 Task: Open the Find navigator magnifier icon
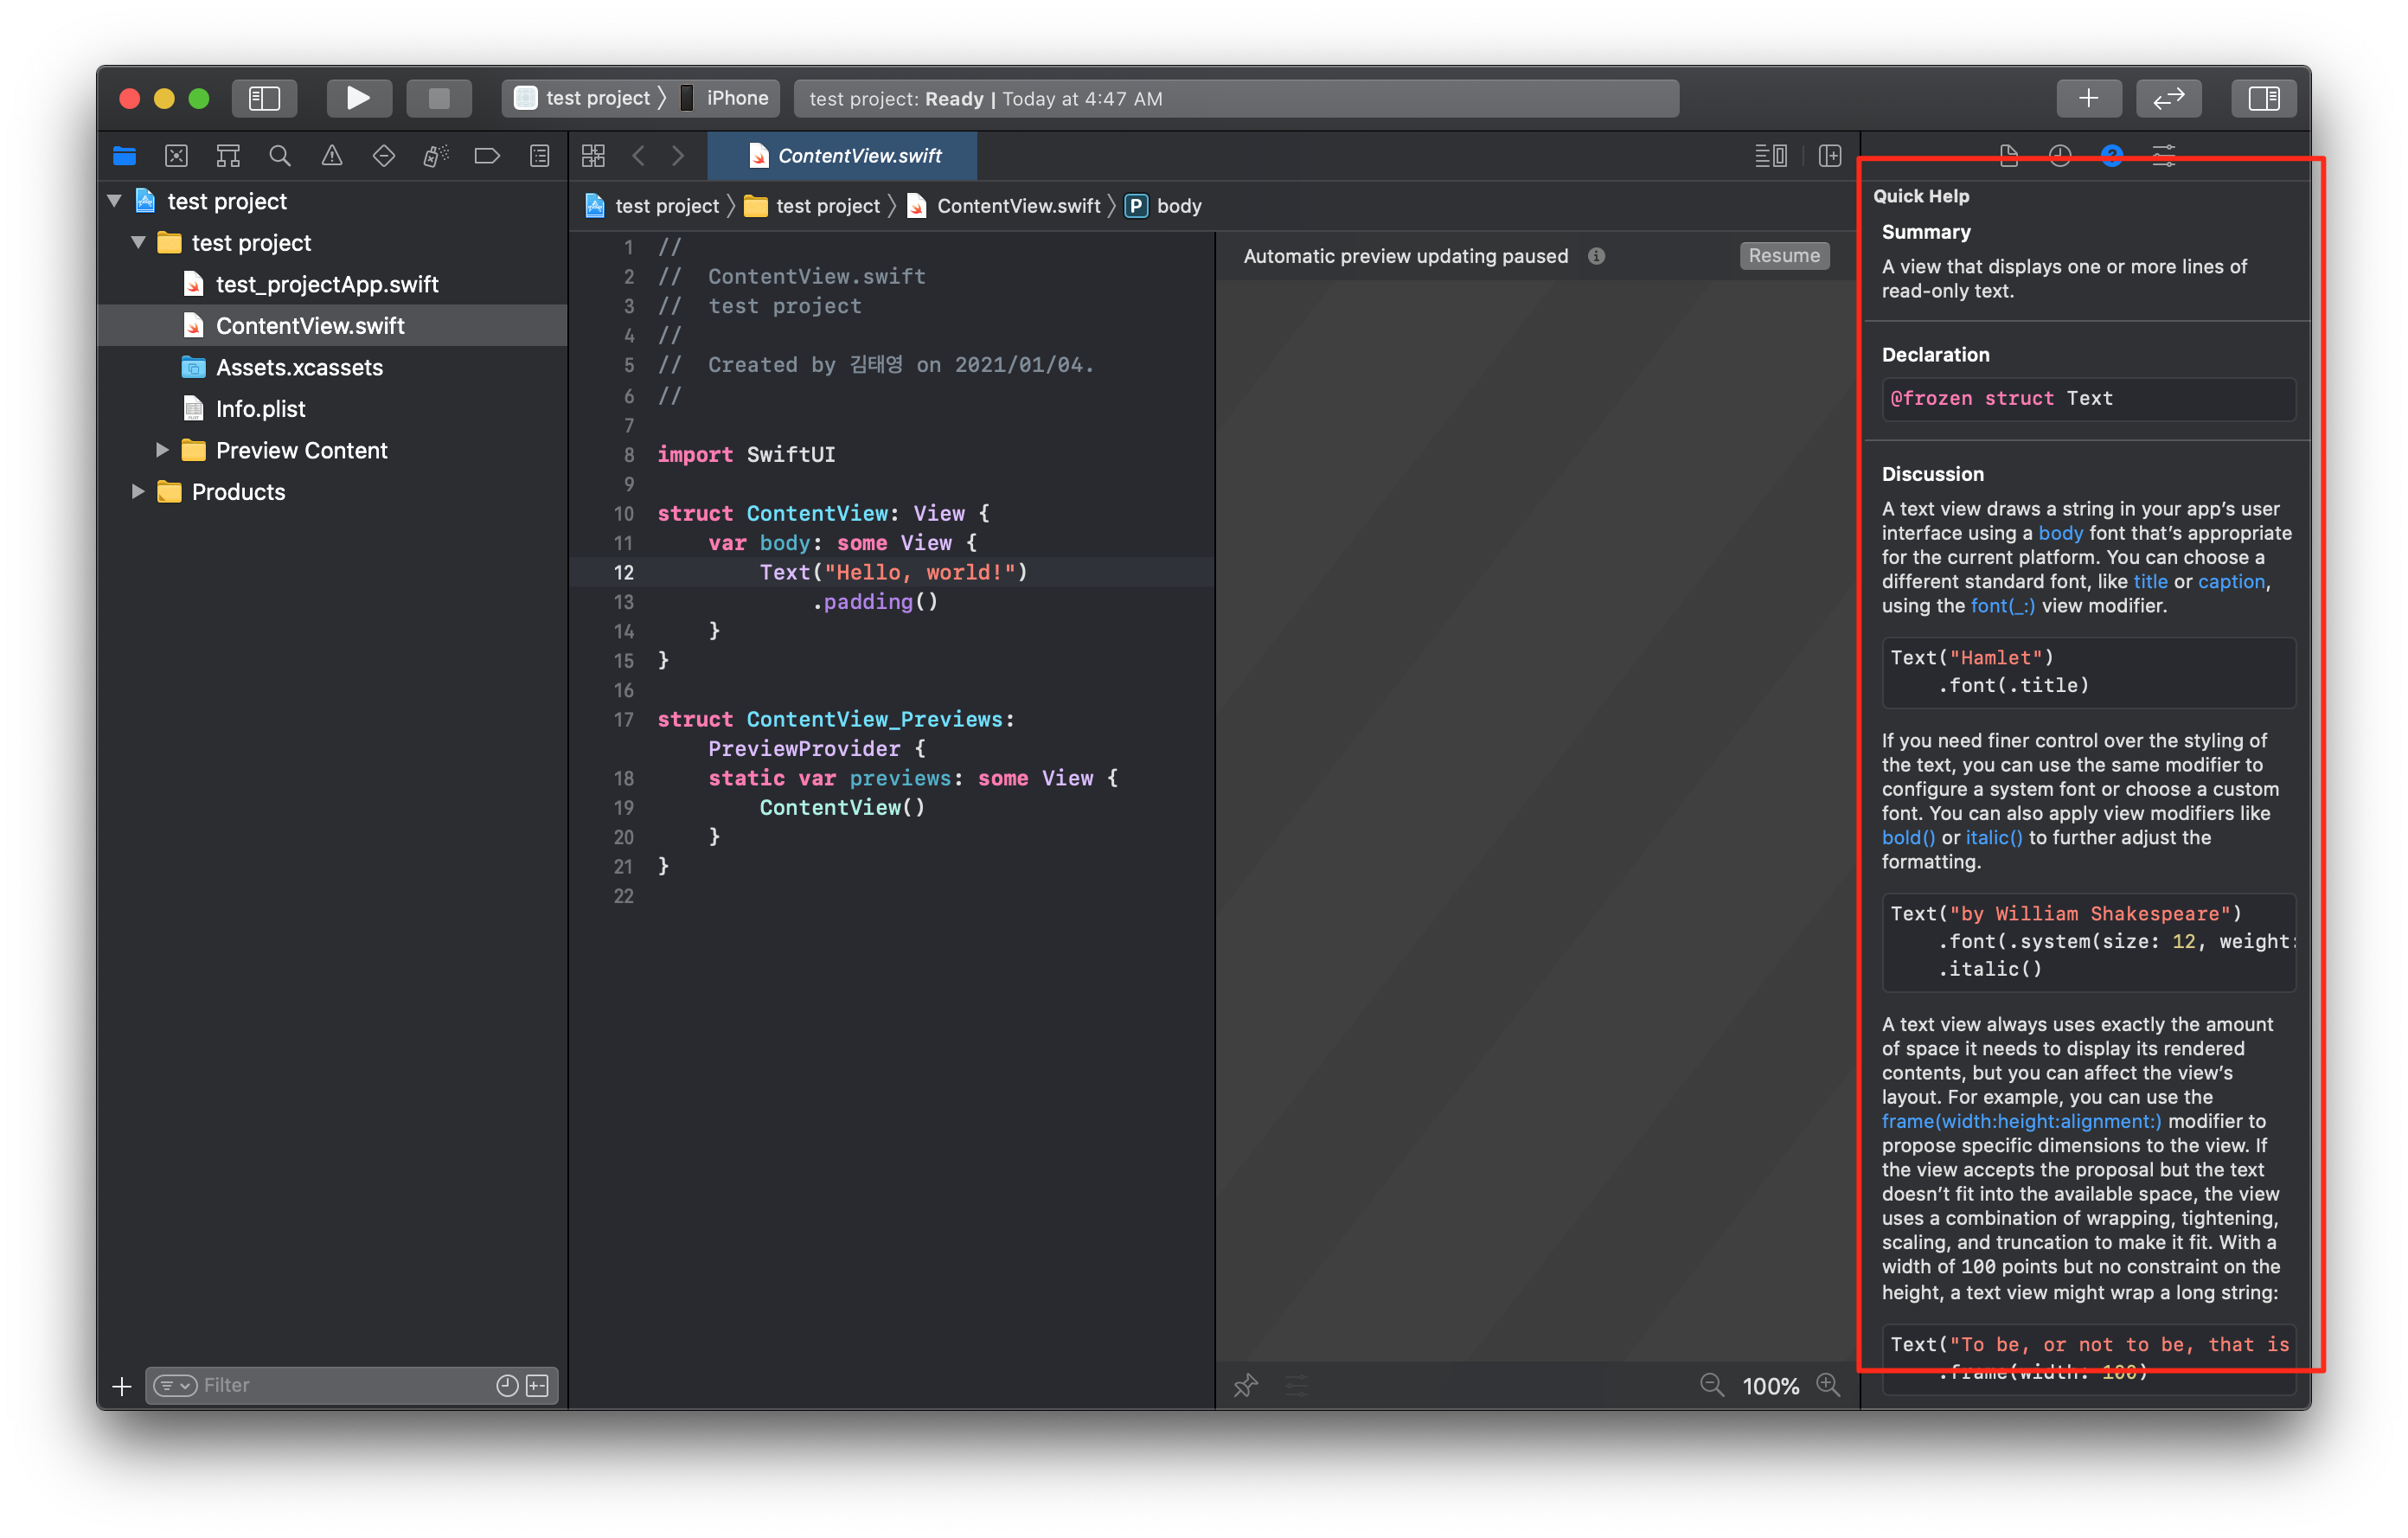tap(280, 156)
